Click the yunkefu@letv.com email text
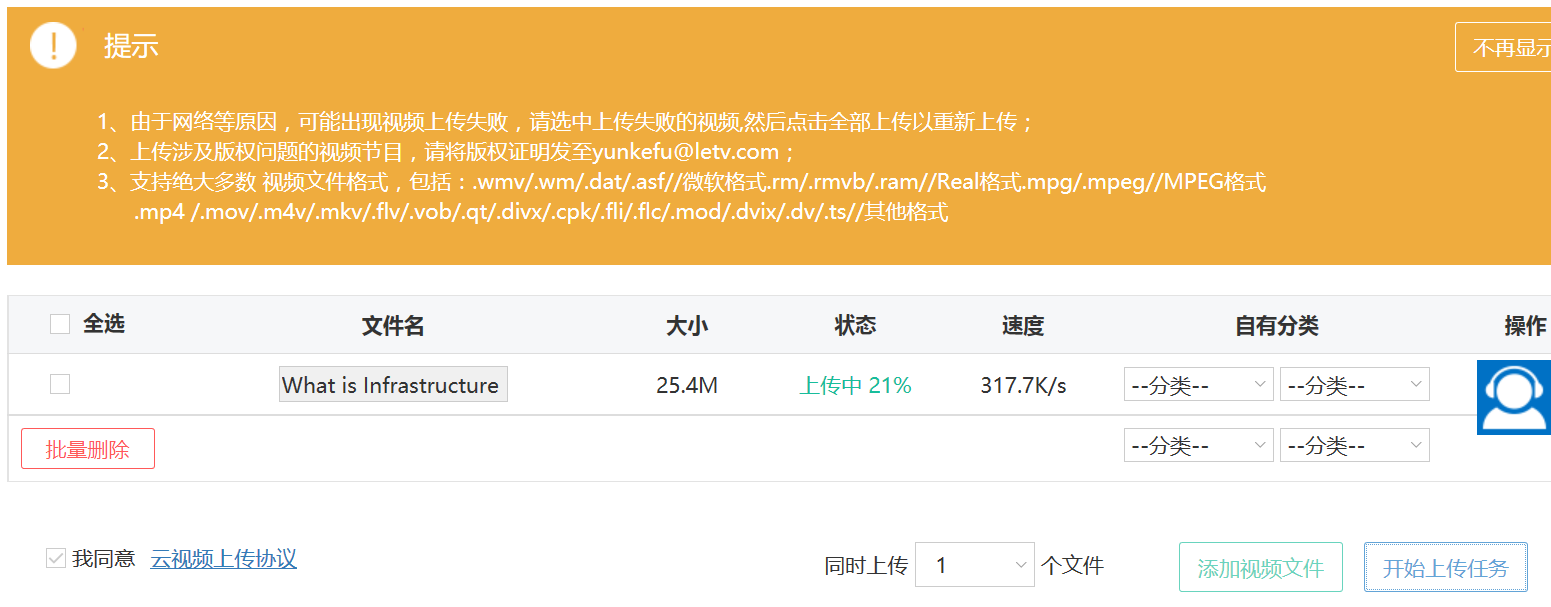The image size is (1551, 607). tap(685, 152)
